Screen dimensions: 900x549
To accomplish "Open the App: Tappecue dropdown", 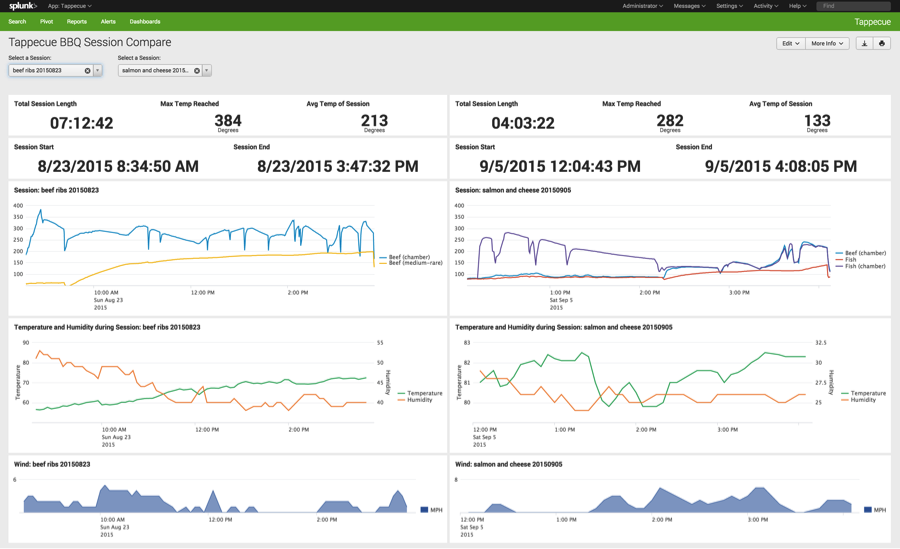I will tap(69, 6).
